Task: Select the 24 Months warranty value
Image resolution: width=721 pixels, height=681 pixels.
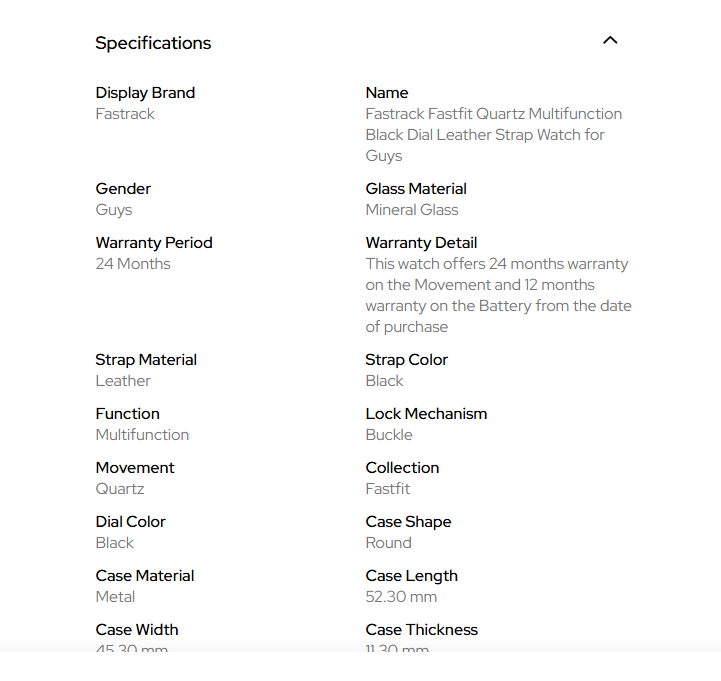Action: pos(133,264)
